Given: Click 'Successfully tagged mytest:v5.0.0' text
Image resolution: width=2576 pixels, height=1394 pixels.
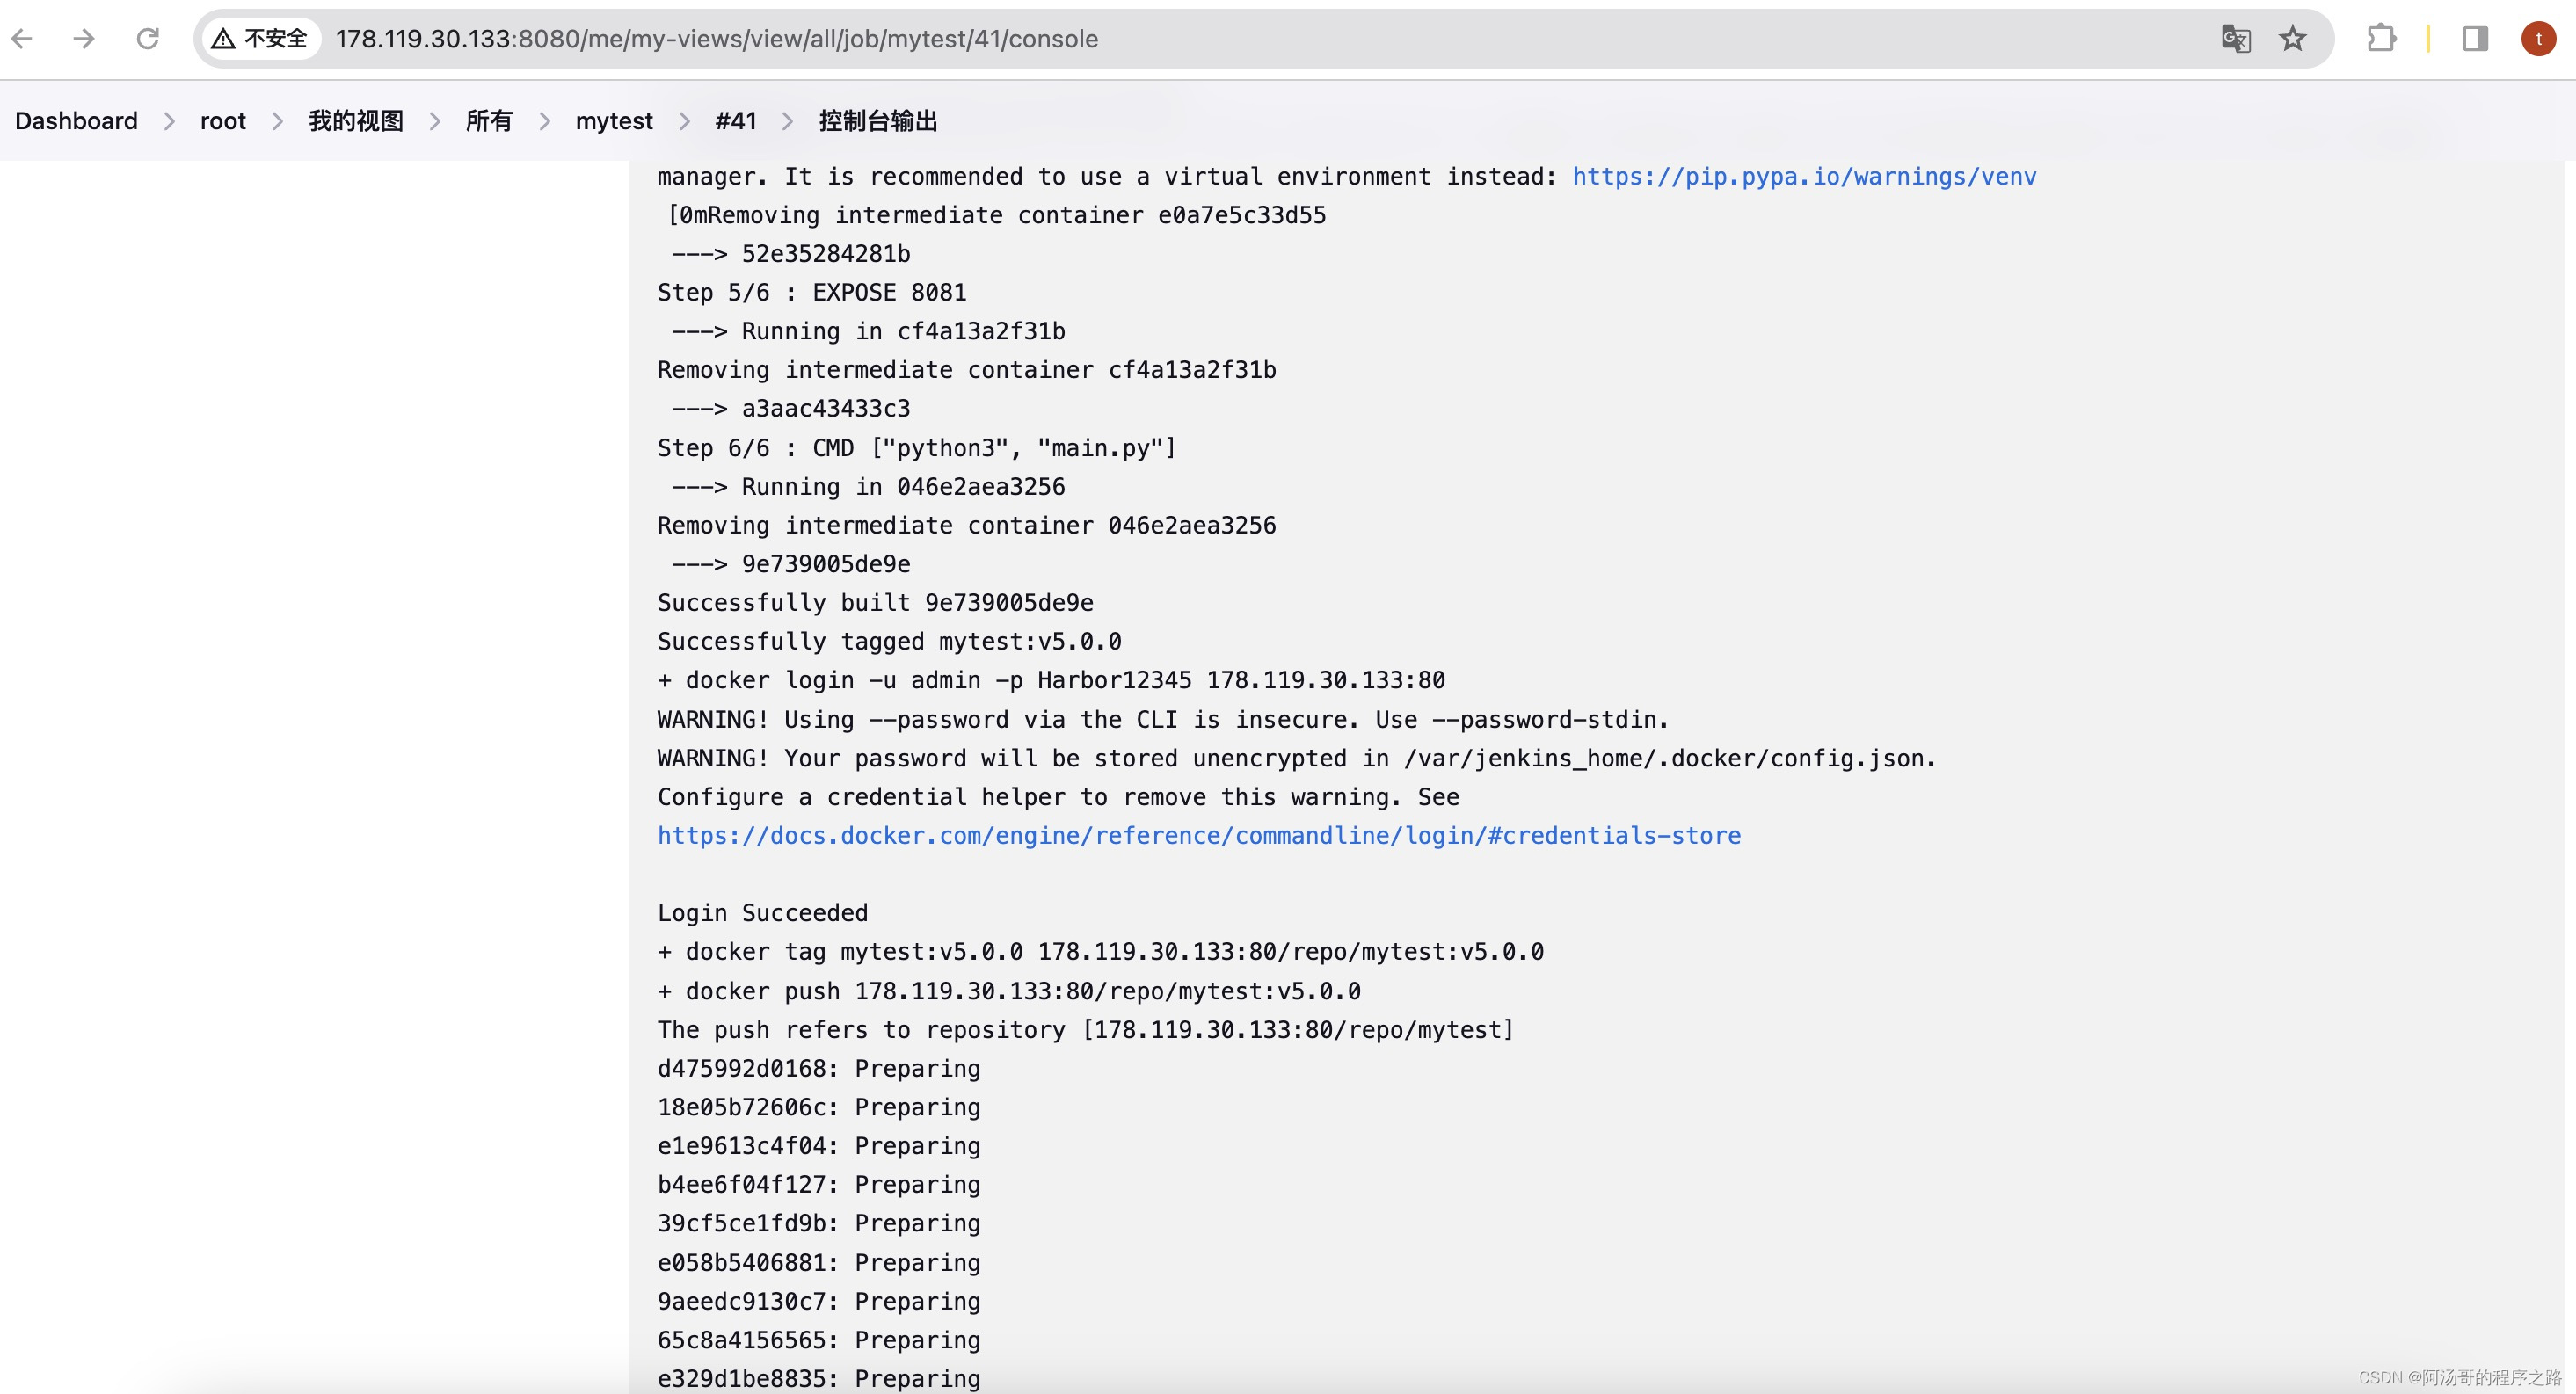Looking at the screenshot, I should [889, 641].
